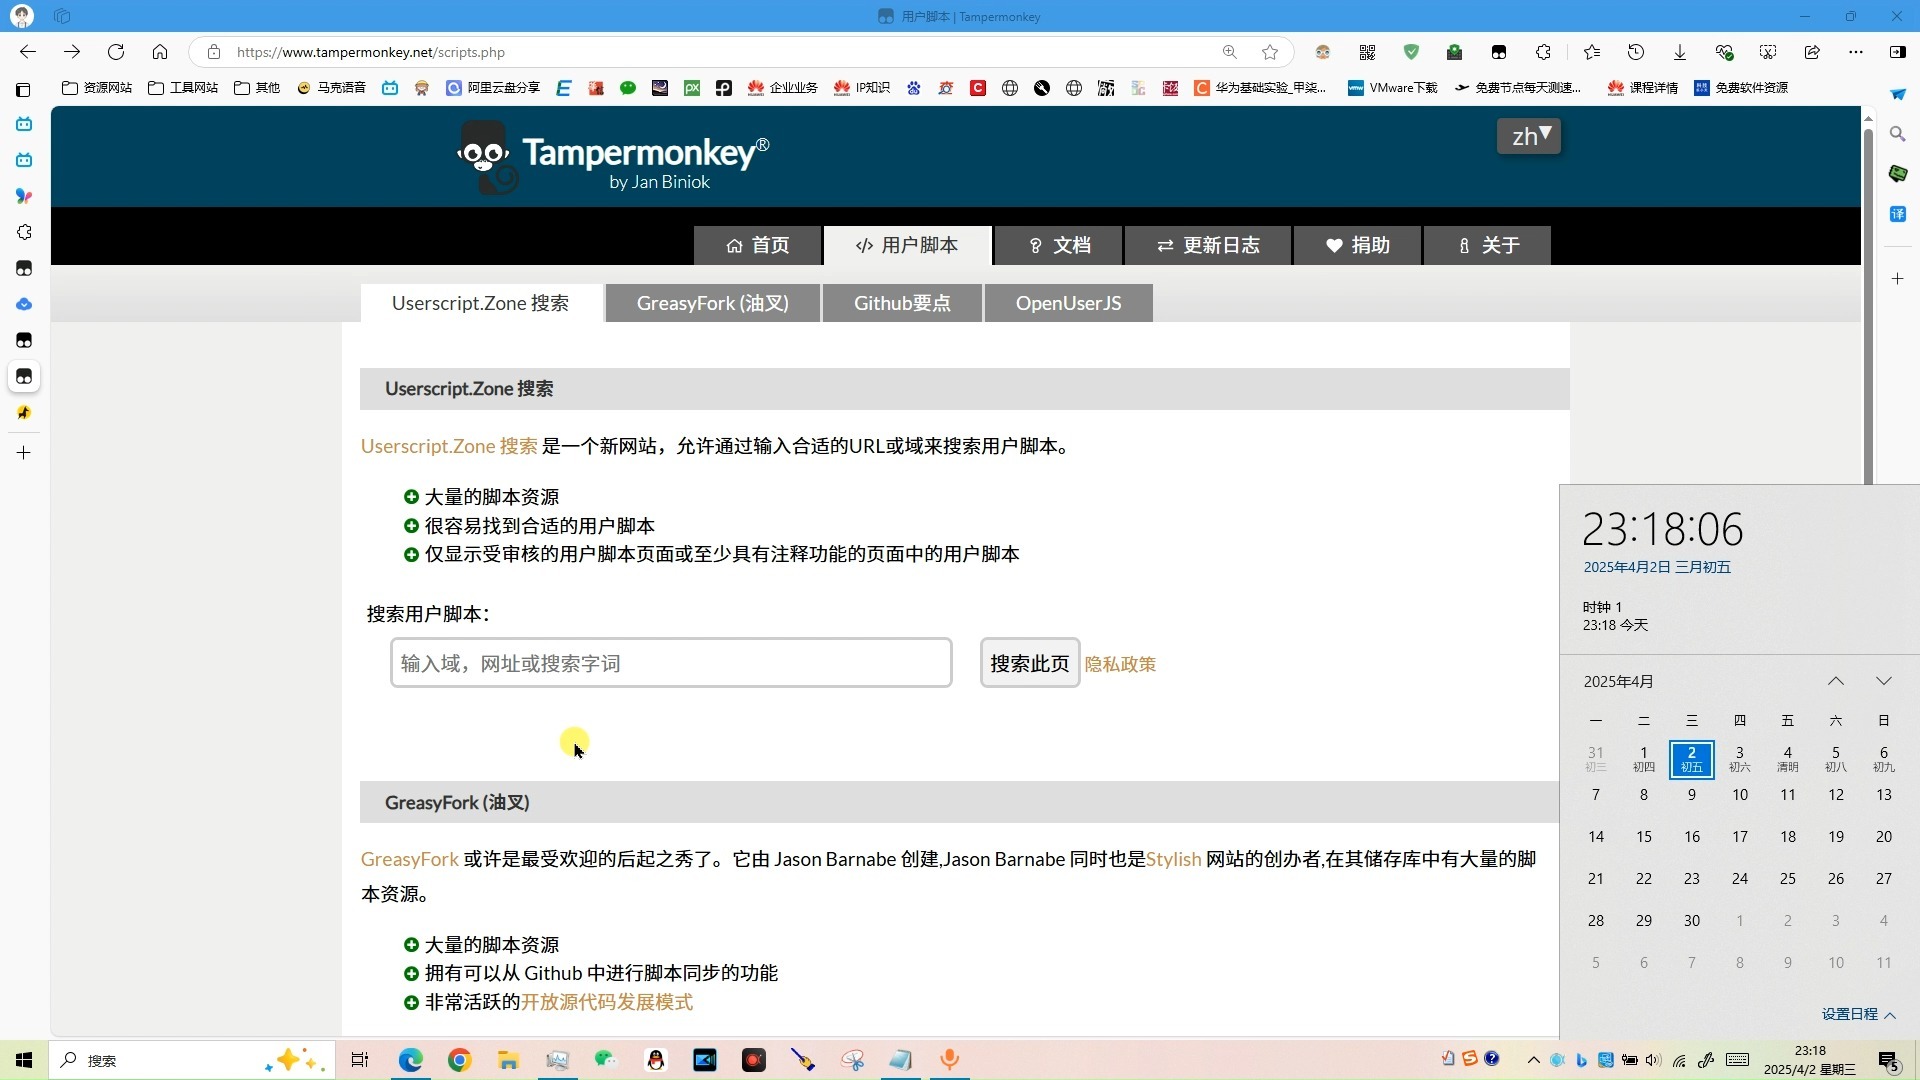Viewport: 1920px width, 1080px height.
Task: Open WeChat from the taskbar
Action: 606,1060
